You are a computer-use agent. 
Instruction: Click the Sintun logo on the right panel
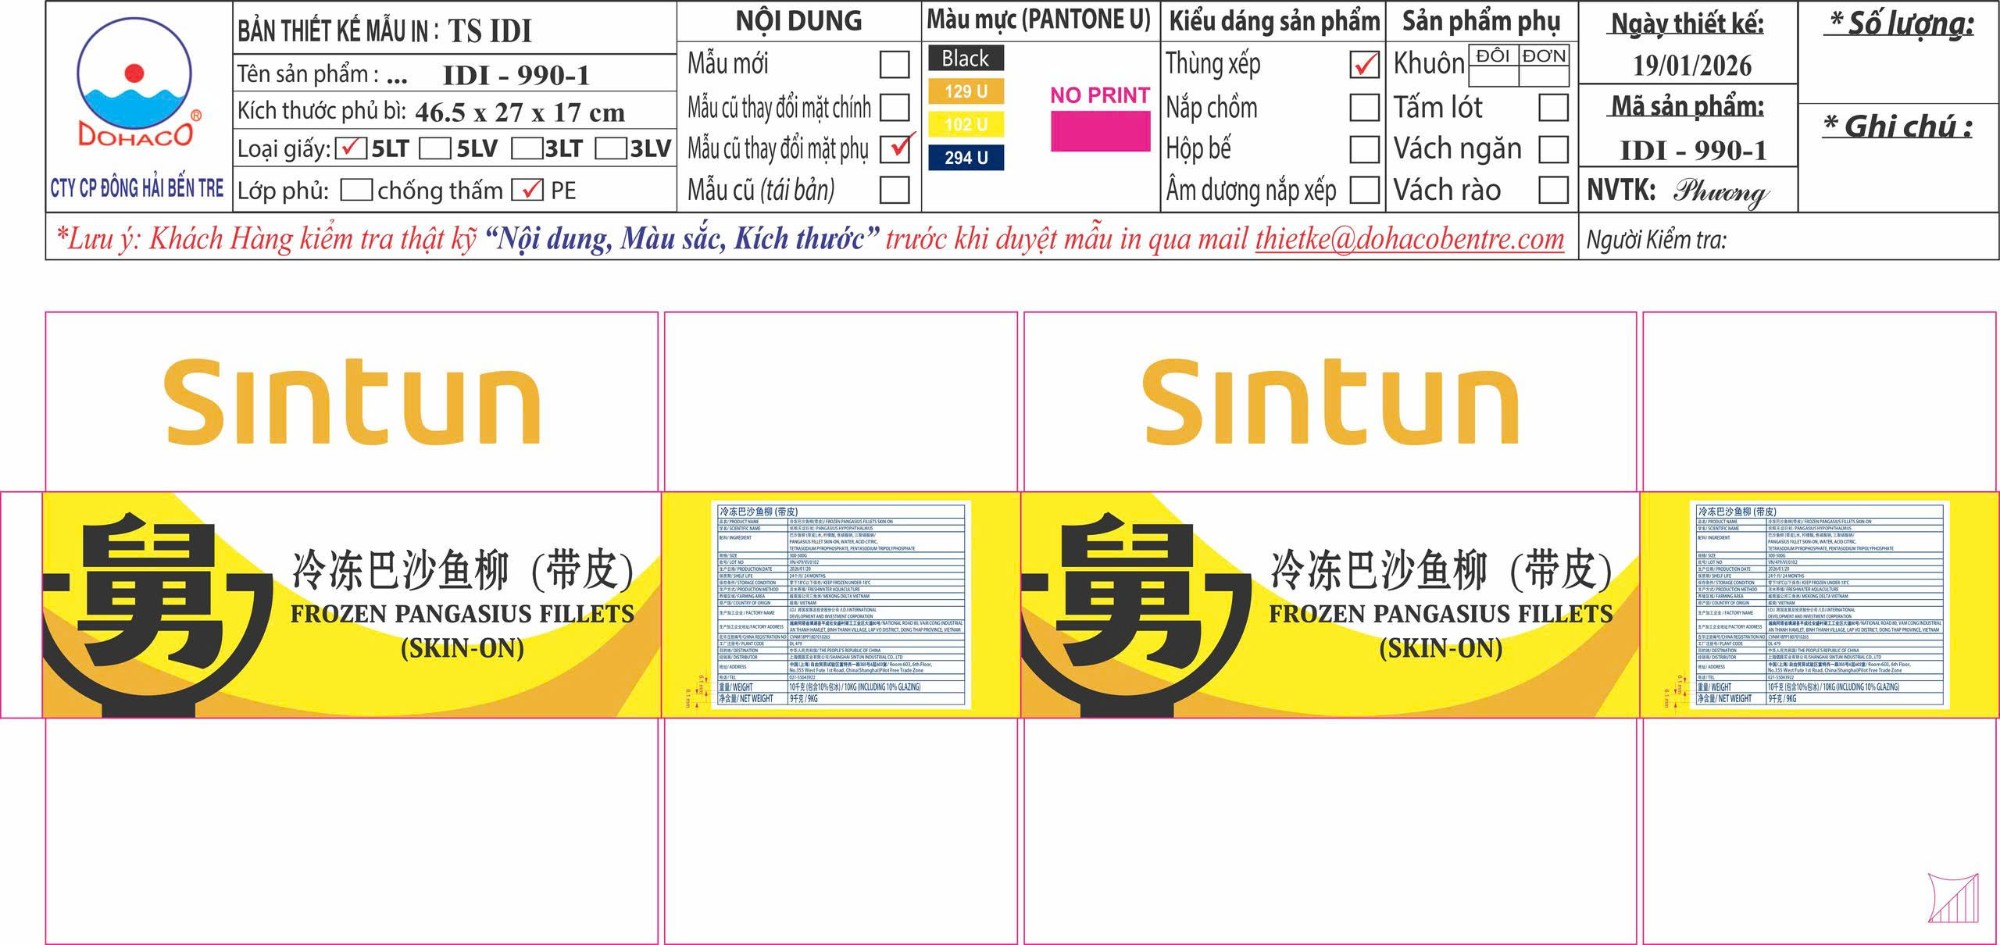pyautogui.click(x=1330, y=402)
